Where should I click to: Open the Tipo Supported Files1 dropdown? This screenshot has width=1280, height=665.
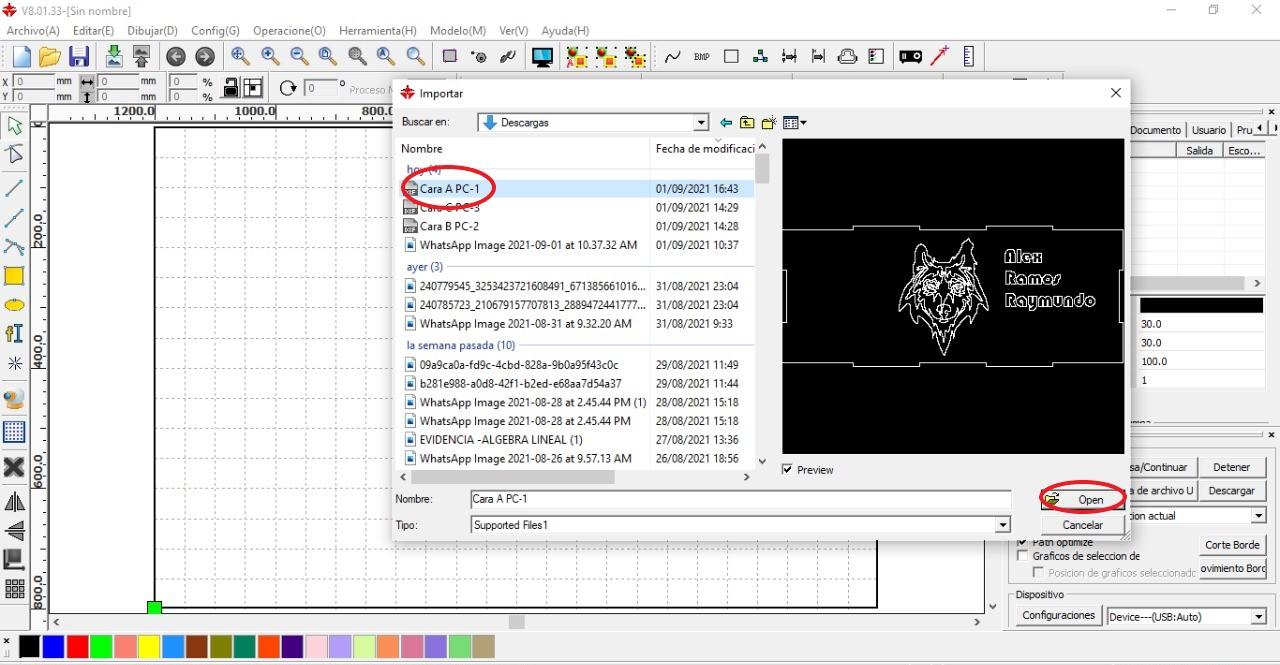[x=1002, y=525]
